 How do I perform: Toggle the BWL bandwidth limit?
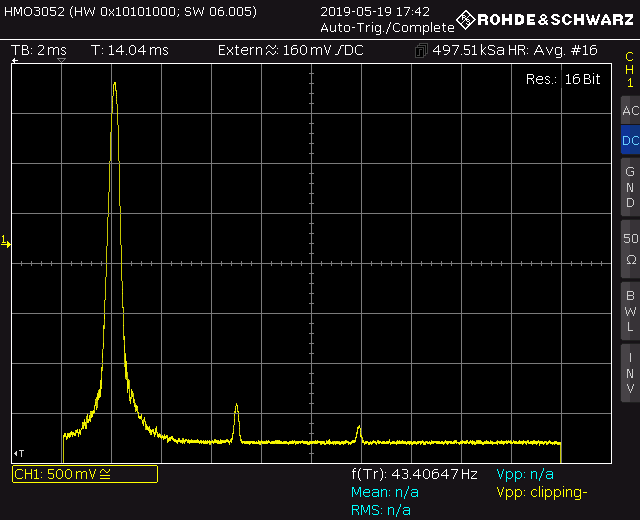click(629, 310)
